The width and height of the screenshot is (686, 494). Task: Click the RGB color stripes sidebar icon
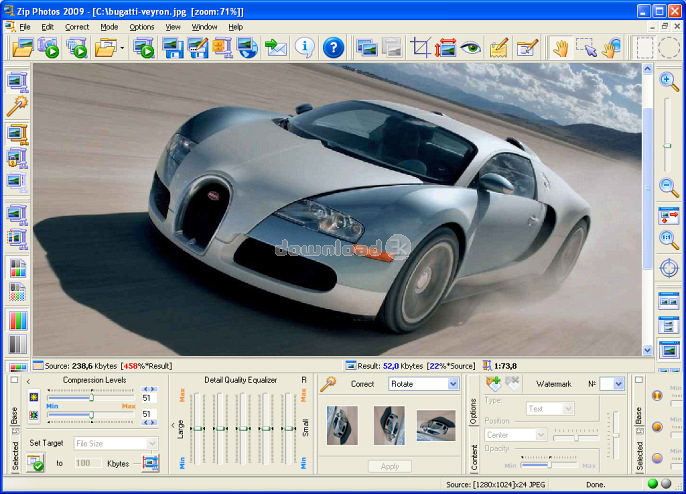click(x=18, y=321)
